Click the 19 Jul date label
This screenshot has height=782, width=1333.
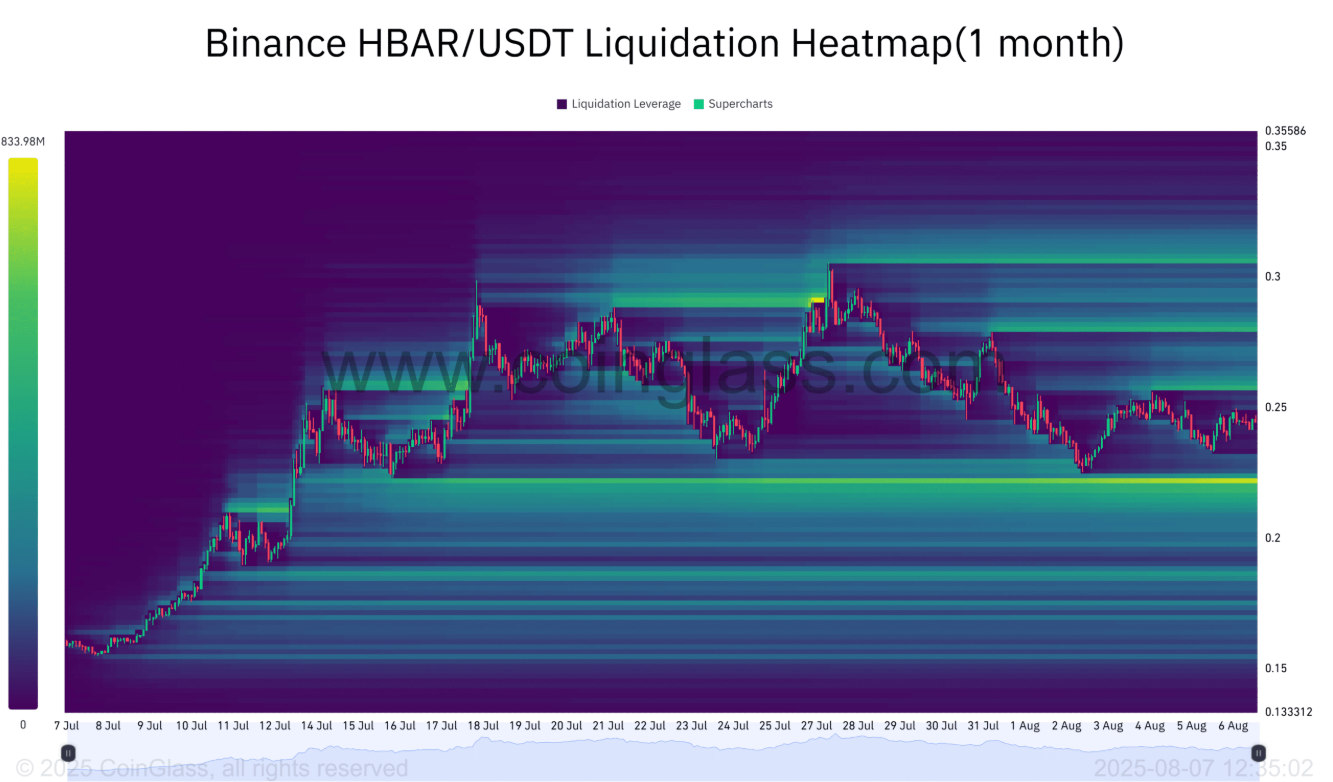tap(525, 726)
